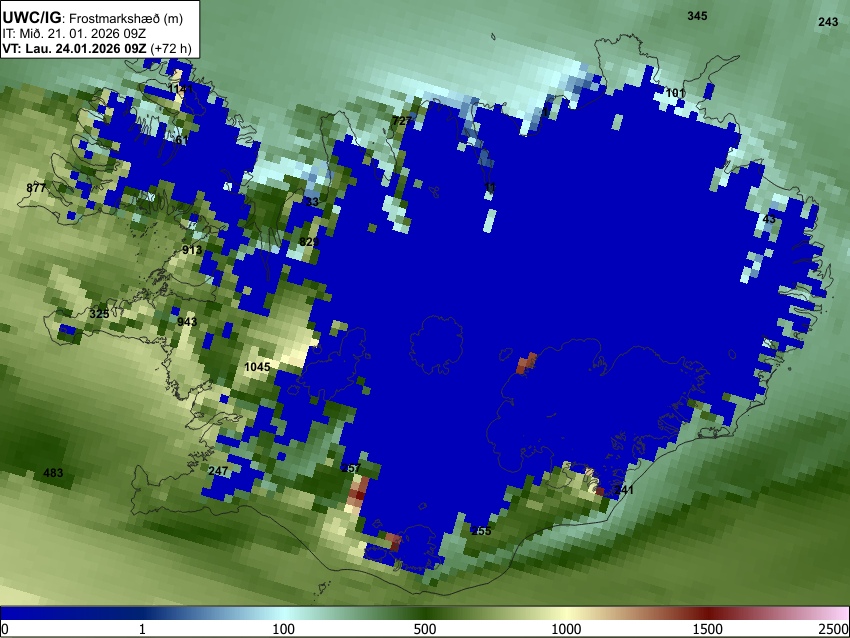Click the legend label 100

tap(284, 629)
